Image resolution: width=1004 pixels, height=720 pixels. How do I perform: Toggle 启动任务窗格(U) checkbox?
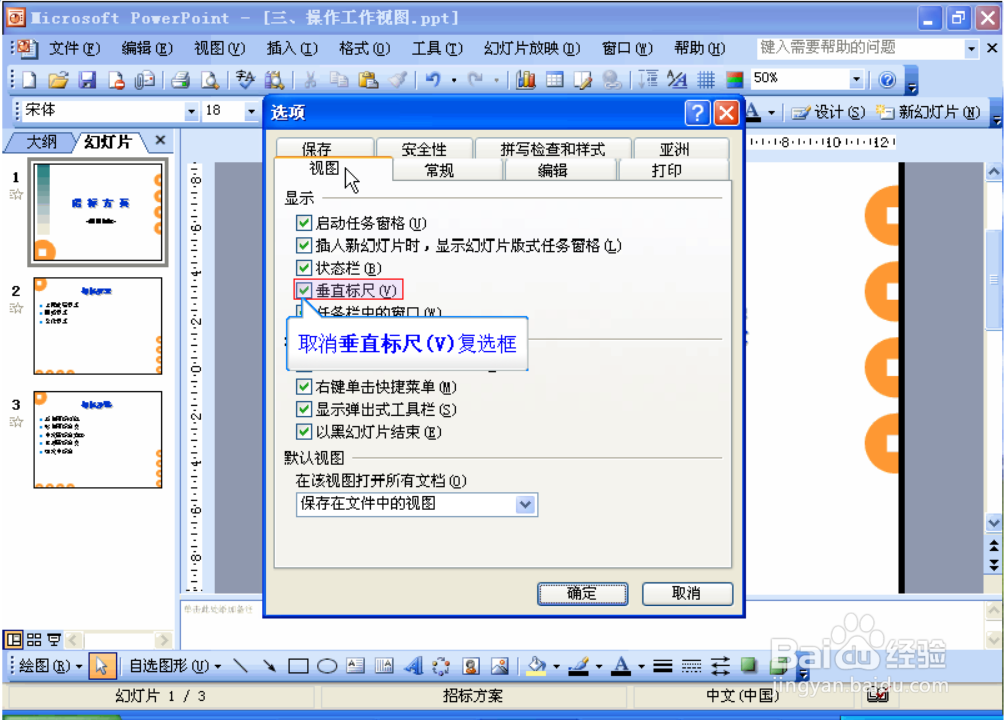pyautogui.click(x=304, y=223)
